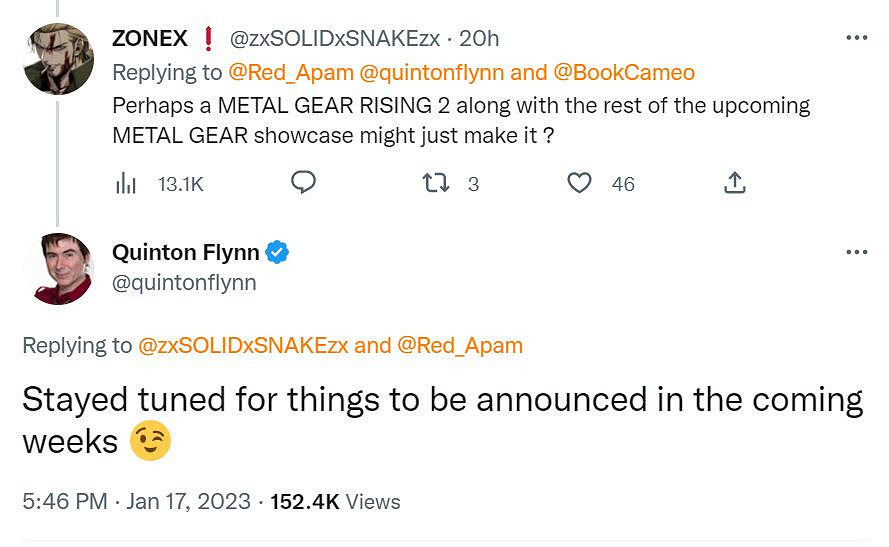Image resolution: width=889 pixels, height=547 pixels.
Task: Open view analytics bar chart icon
Action: pos(126,183)
